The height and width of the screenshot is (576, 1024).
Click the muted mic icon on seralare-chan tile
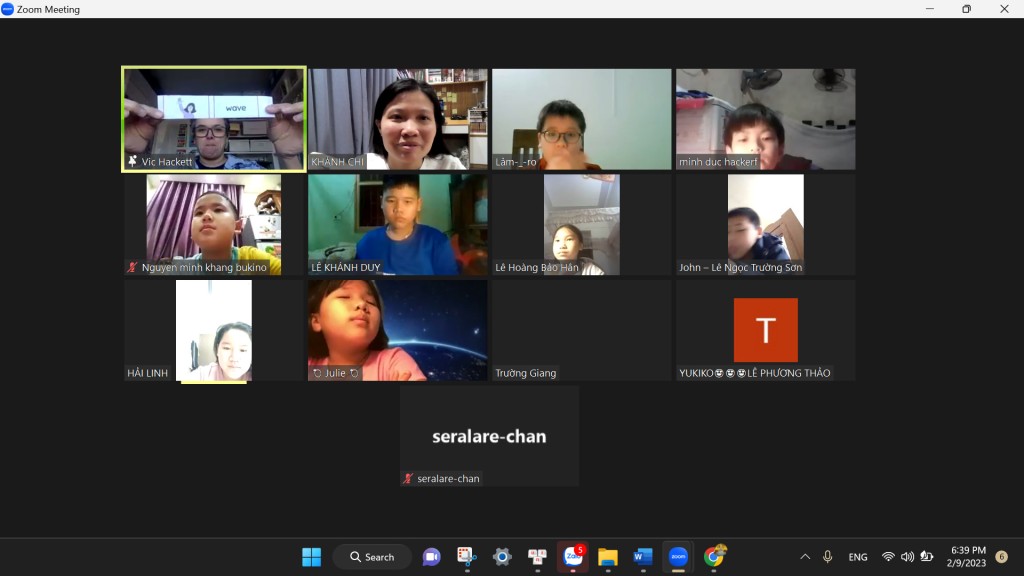tap(408, 479)
